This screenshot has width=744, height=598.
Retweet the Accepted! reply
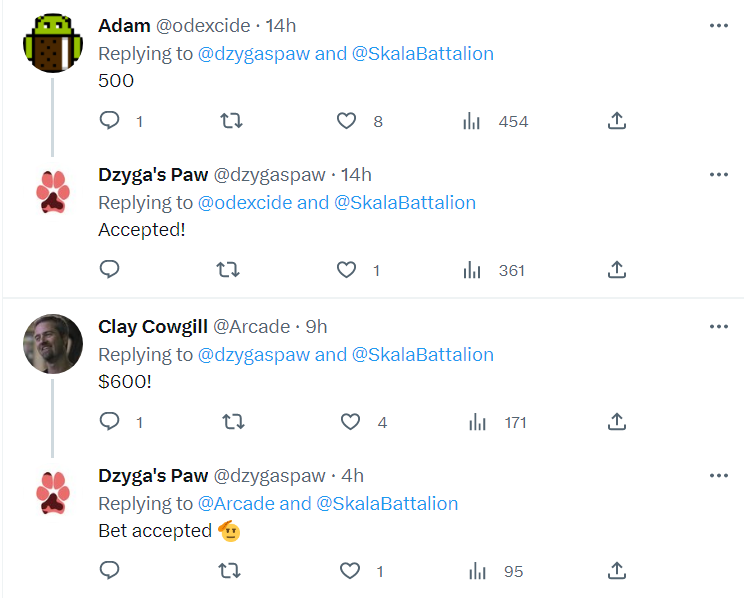[228, 270]
